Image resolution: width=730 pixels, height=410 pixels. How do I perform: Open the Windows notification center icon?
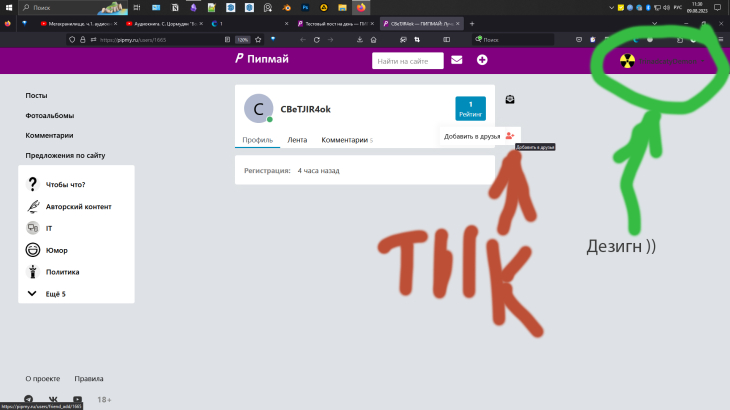(718, 7)
